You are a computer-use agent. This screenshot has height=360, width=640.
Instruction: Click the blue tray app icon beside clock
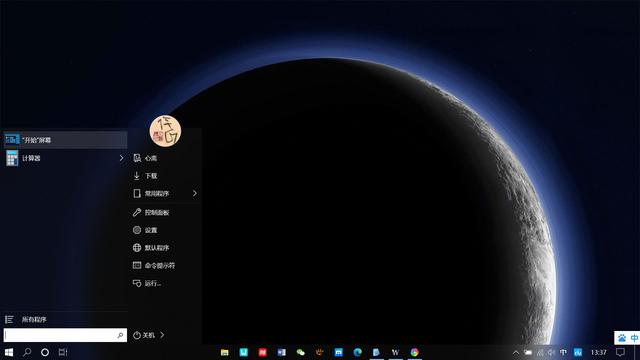pos(578,352)
